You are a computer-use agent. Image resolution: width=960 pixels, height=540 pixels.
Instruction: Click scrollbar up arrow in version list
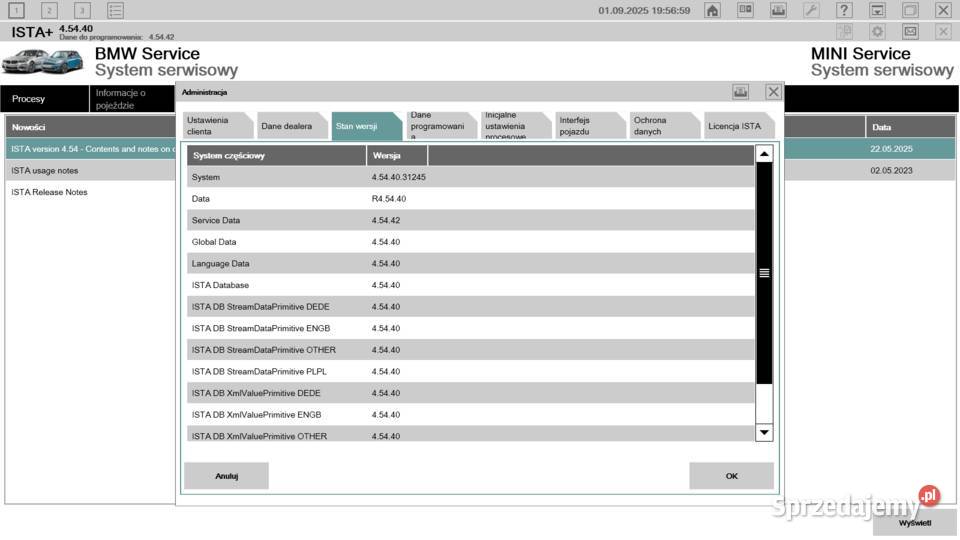coord(764,154)
